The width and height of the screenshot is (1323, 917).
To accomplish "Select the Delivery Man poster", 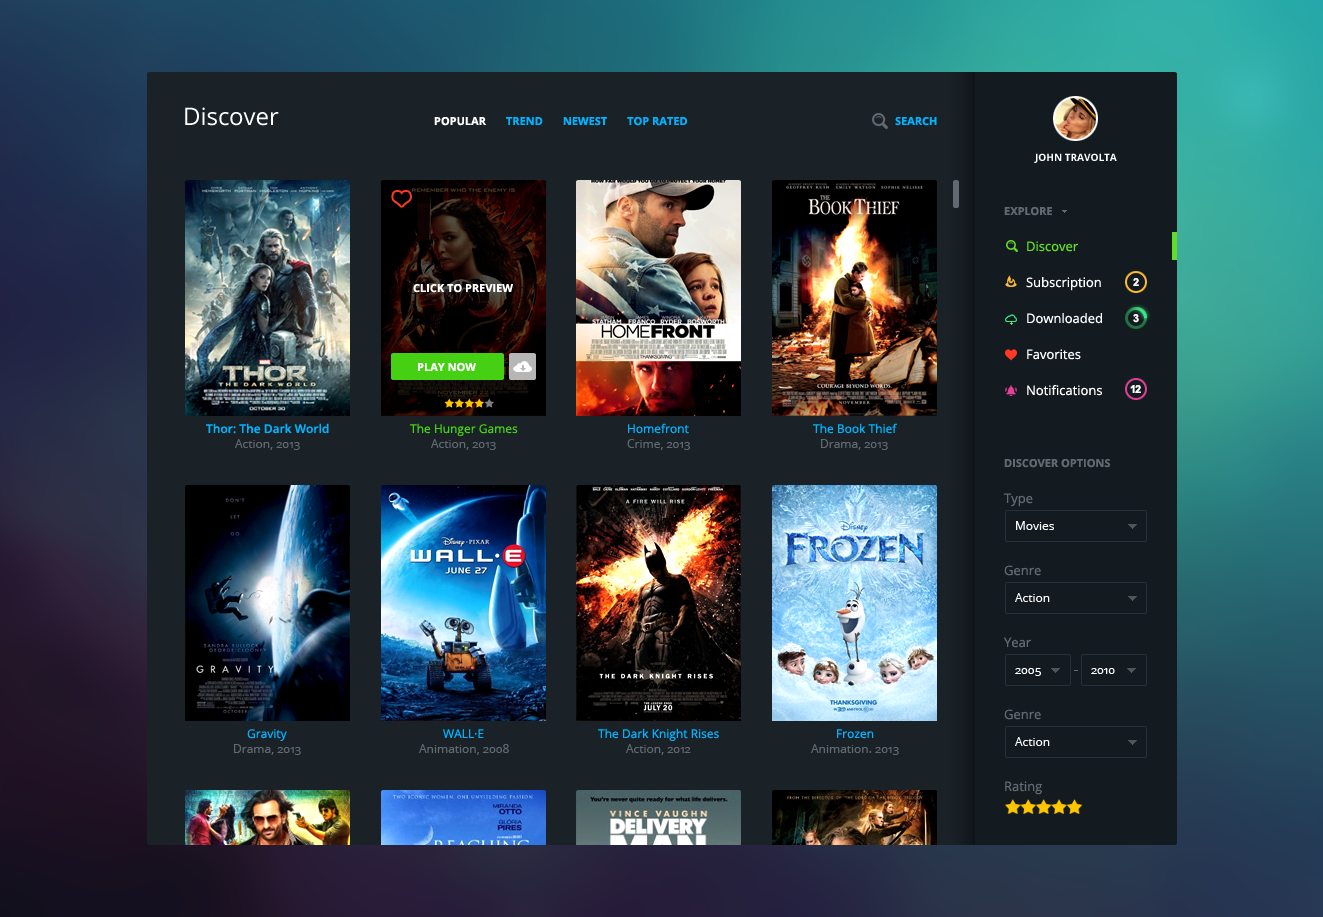I will click(658, 817).
